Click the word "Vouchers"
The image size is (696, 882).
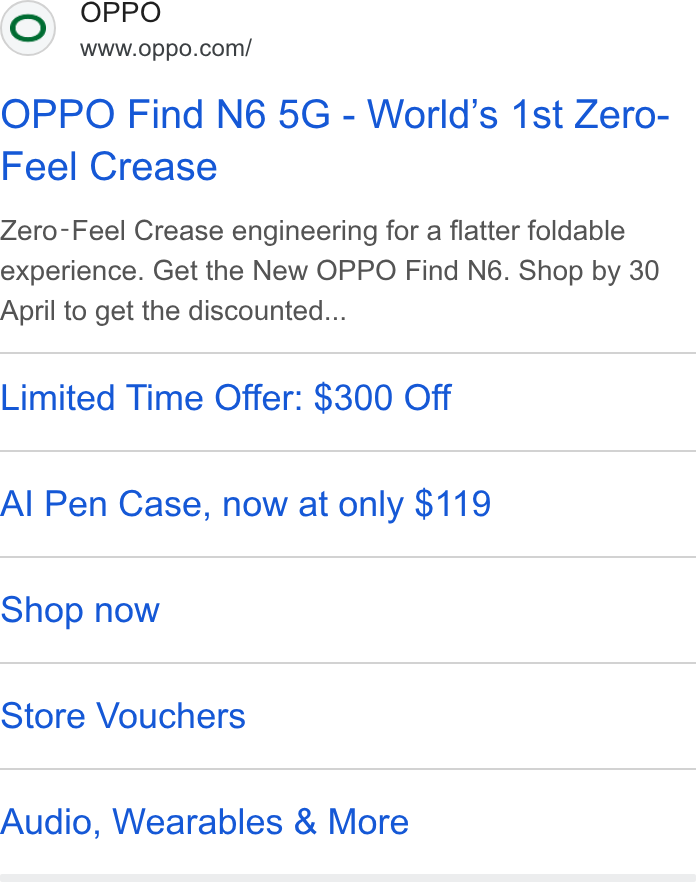point(171,716)
